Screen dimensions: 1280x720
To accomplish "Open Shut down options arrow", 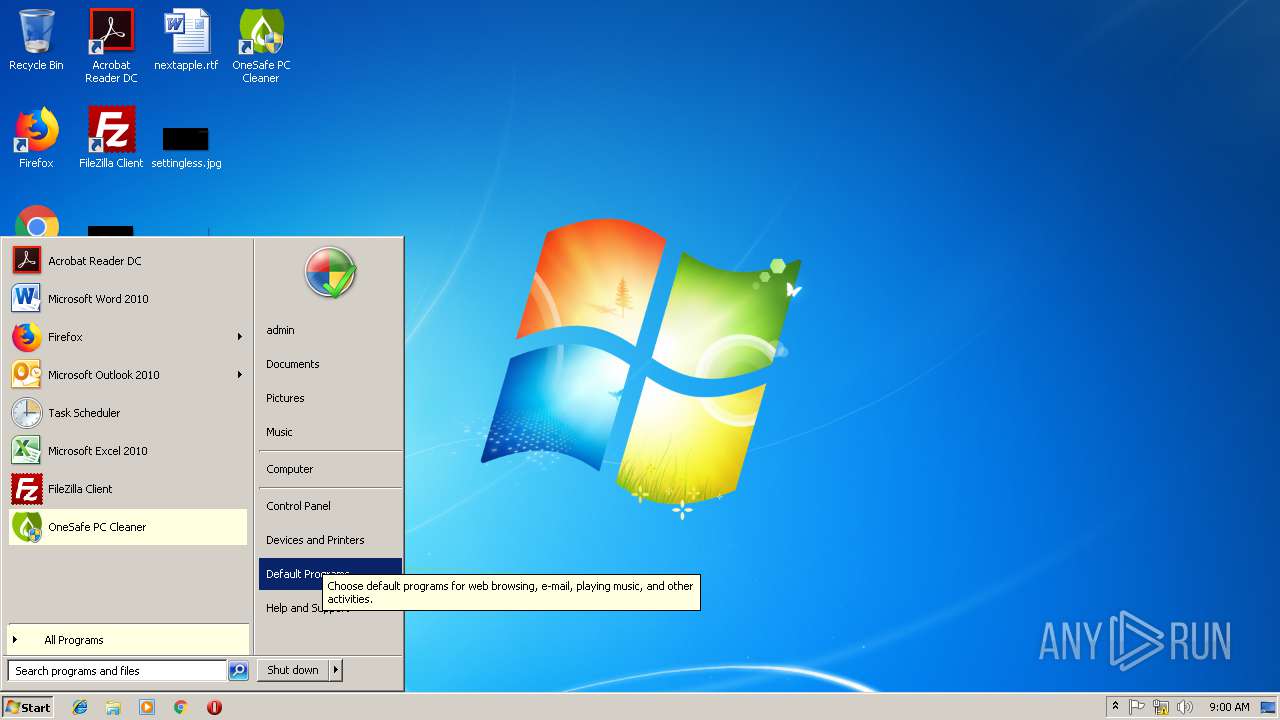I will point(336,670).
